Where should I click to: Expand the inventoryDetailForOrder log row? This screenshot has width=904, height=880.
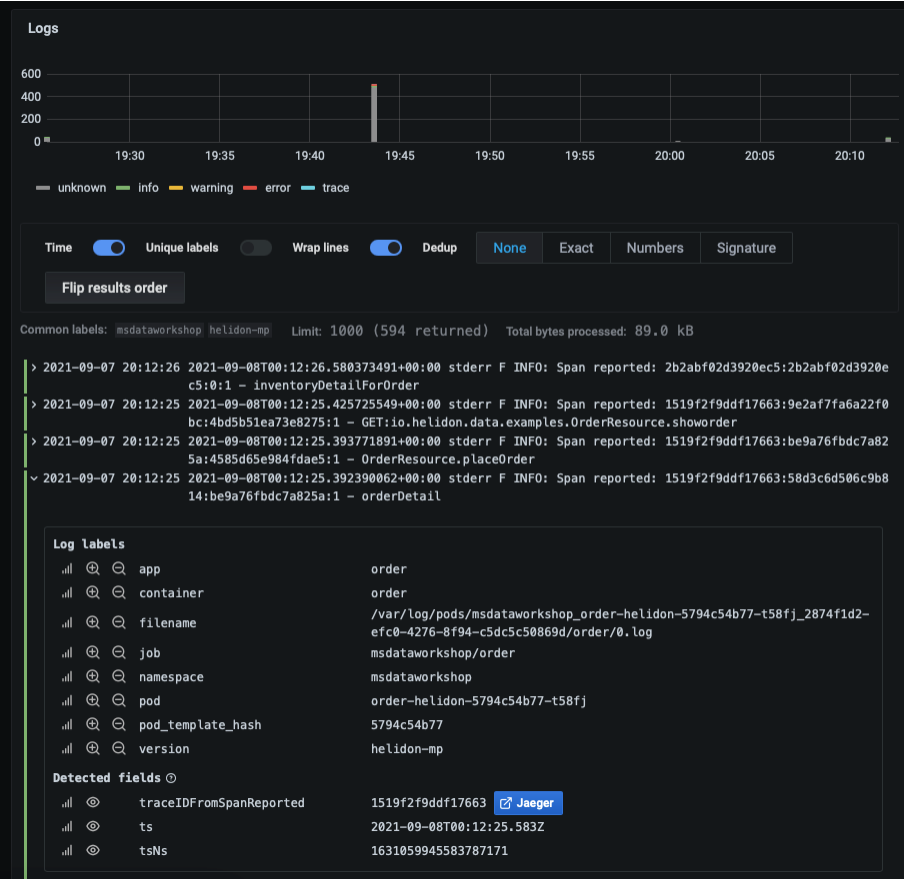pyautogui.click(x=34, y=368)
